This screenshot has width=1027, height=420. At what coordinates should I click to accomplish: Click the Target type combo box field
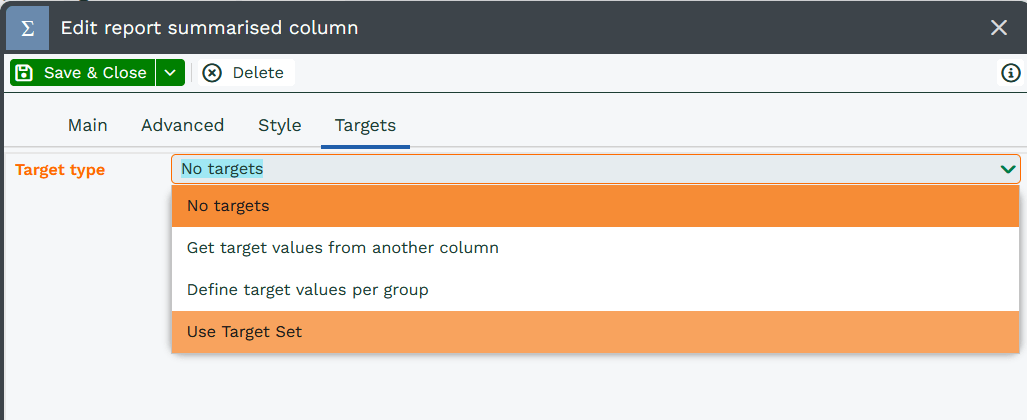point(580,169)
